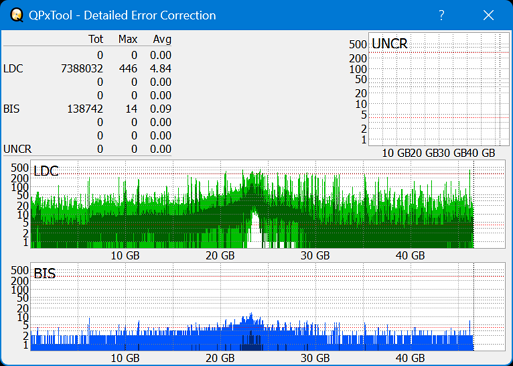The height and width of the screenshot is (366, 513).
Task: Click the Avg column header
Action: click(162, 39)
